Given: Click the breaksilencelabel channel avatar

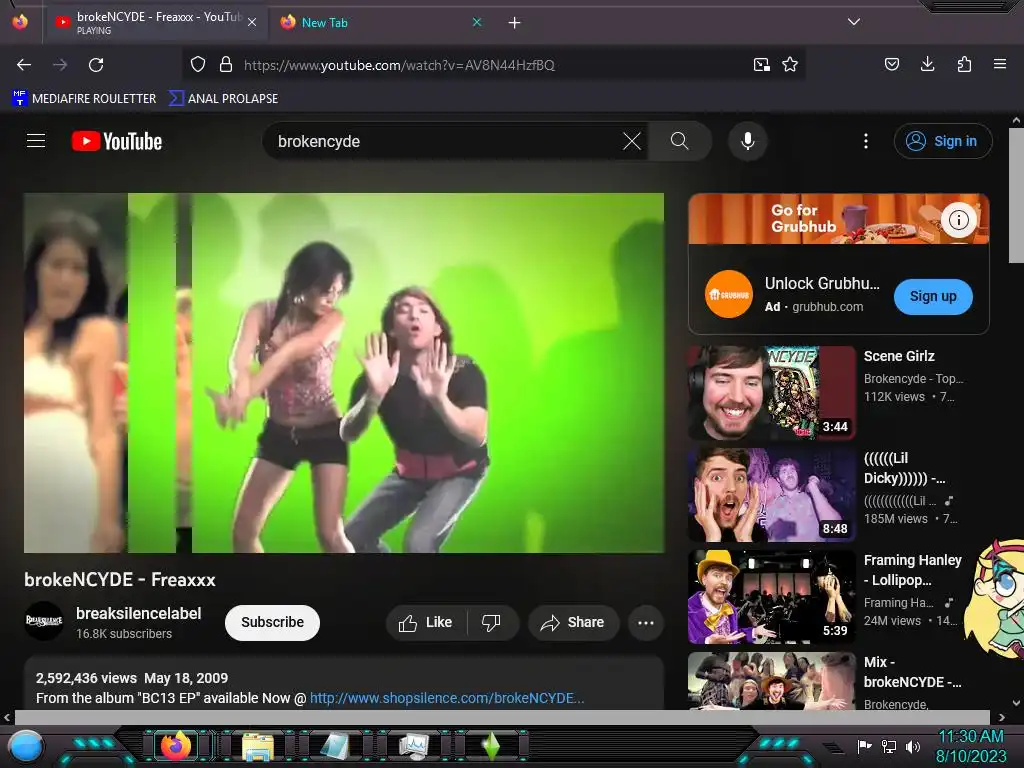Looking at the screenshot, I should 44,621.
